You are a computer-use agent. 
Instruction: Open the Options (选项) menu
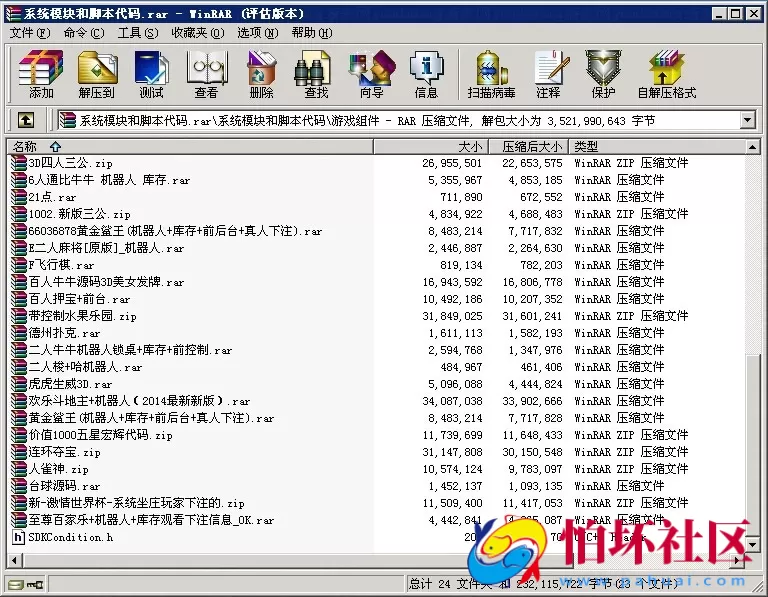[x=258, y=33]
